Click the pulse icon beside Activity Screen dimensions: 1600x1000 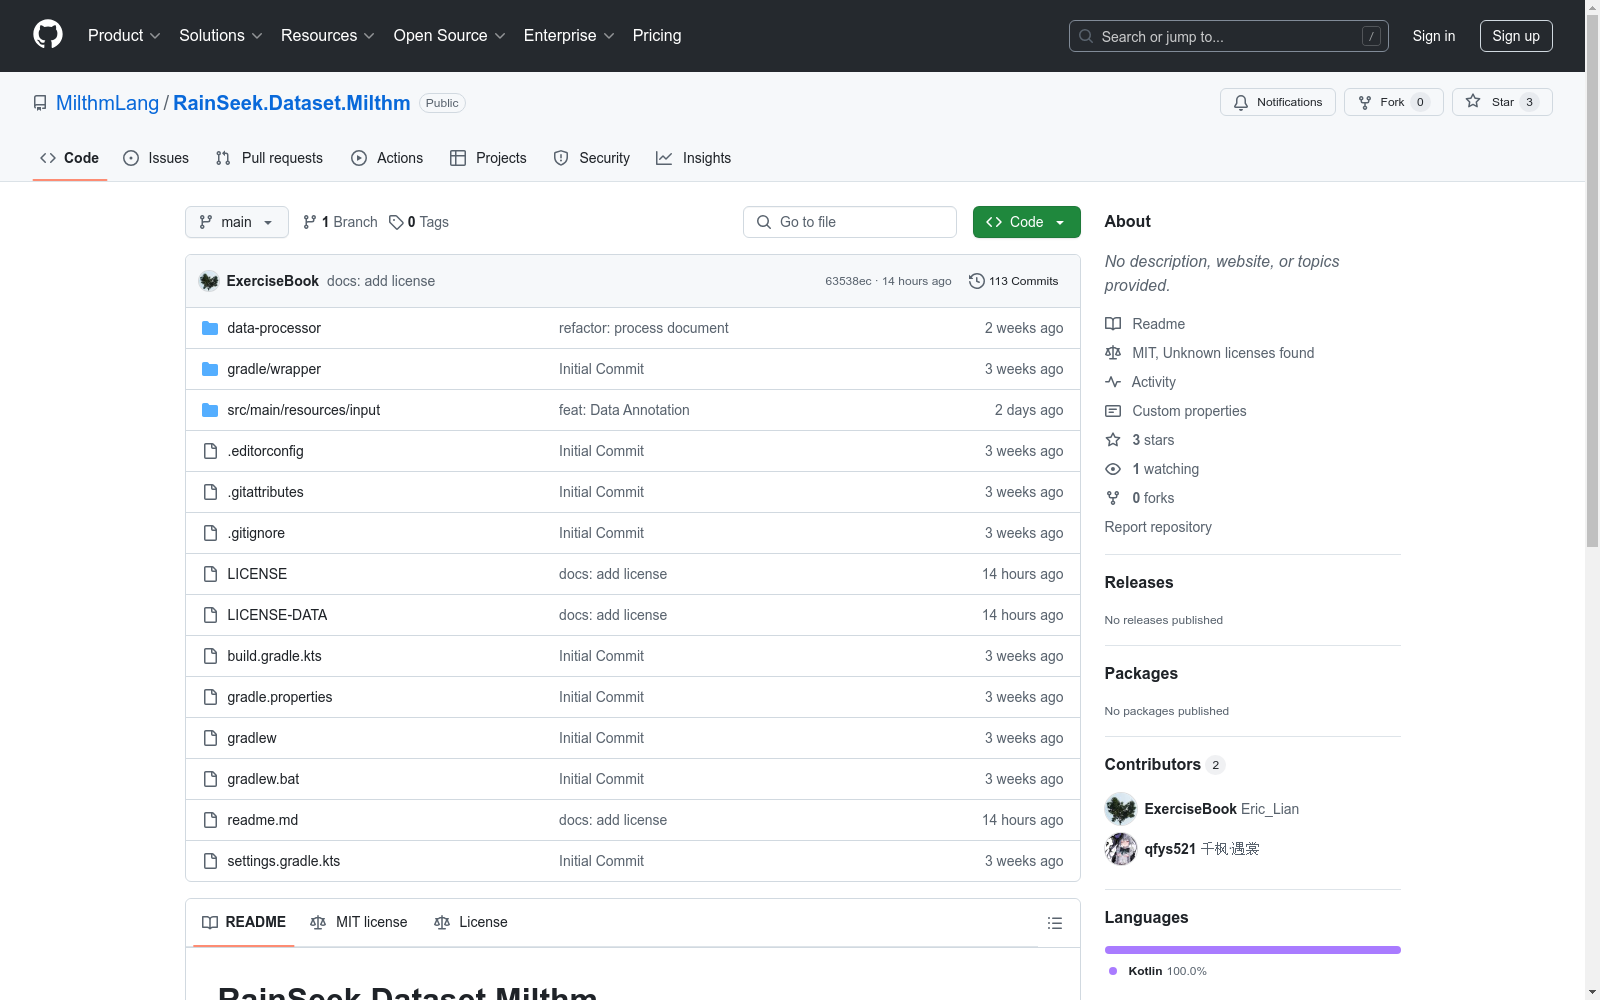coord(1113,382)
